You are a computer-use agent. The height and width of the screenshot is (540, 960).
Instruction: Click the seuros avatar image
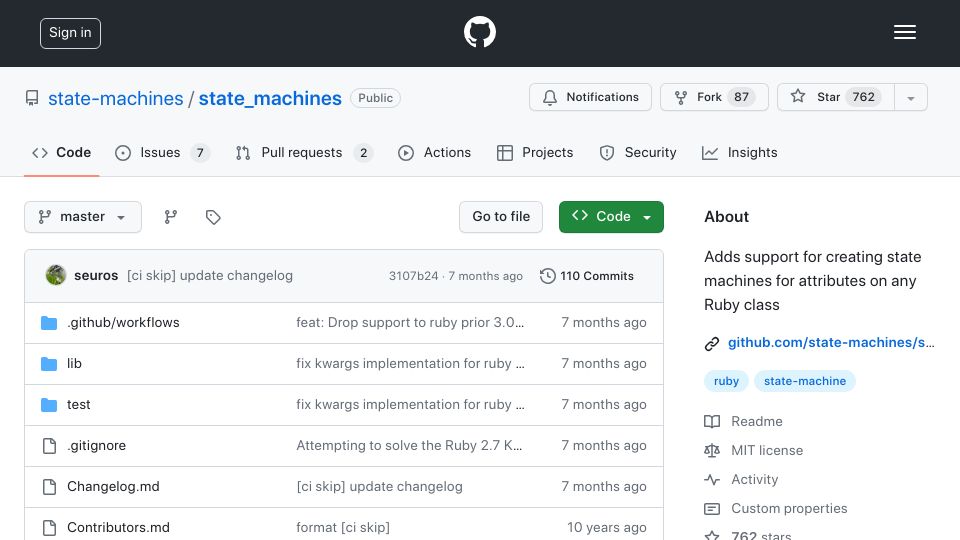(x=56, y=276)
